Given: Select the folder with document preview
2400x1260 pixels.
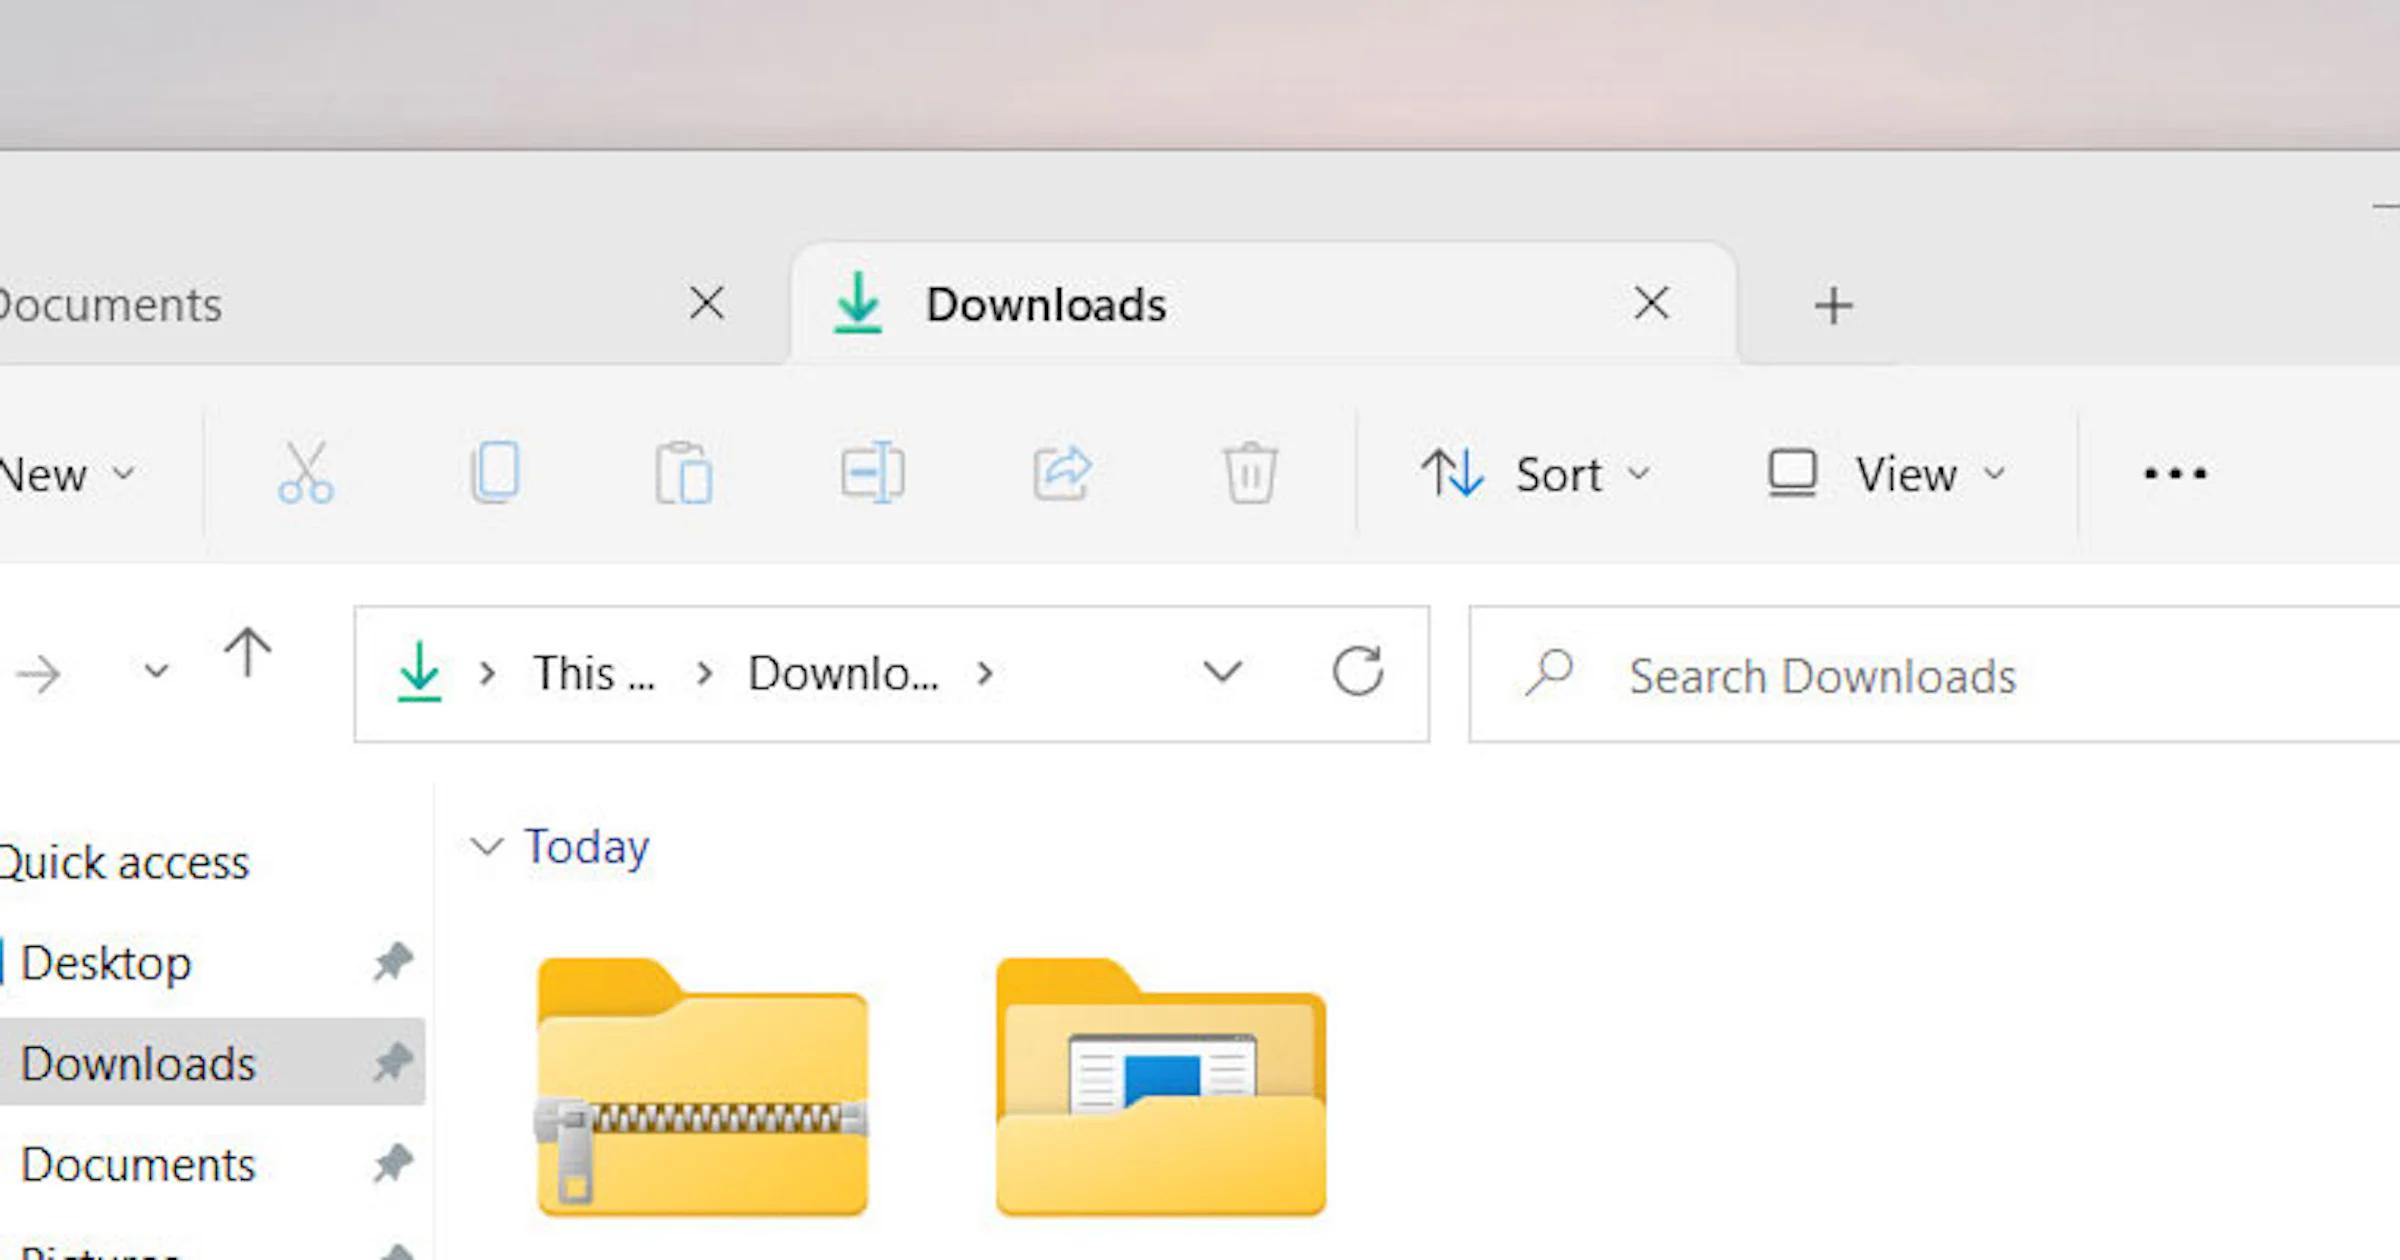Looking at the screenshot, I should 1161,1087.
